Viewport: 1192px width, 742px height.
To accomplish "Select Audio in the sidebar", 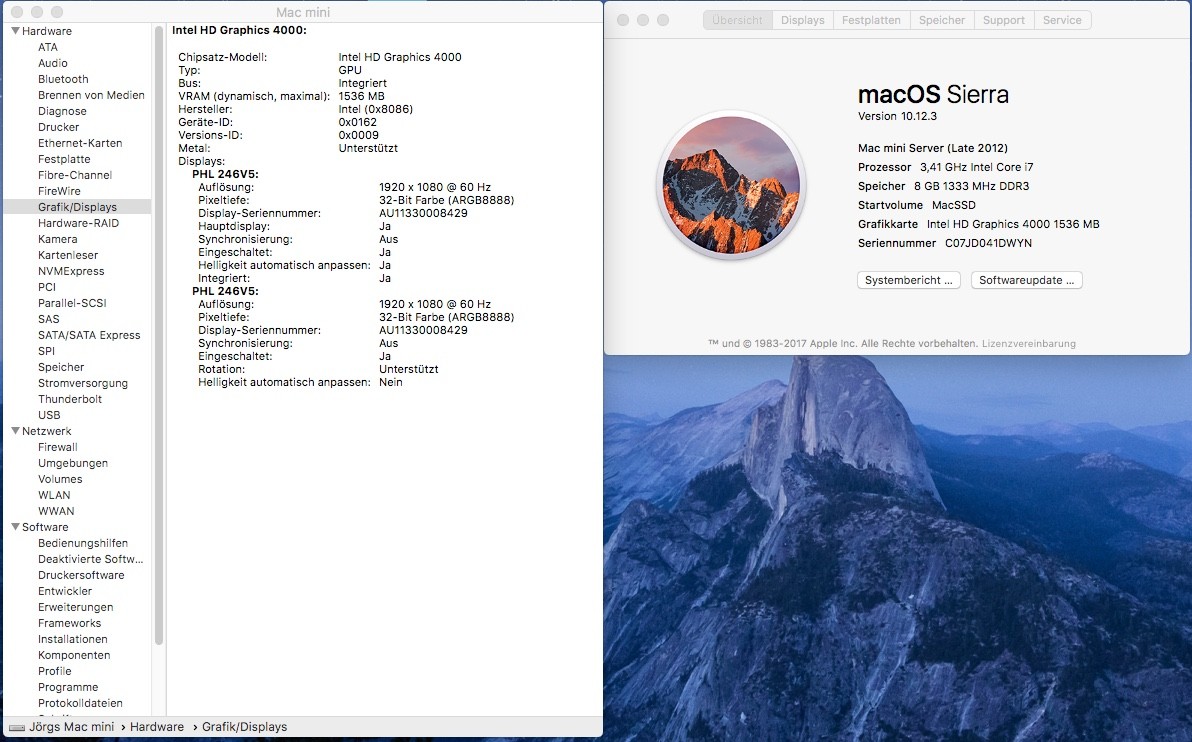I will 52,63.
